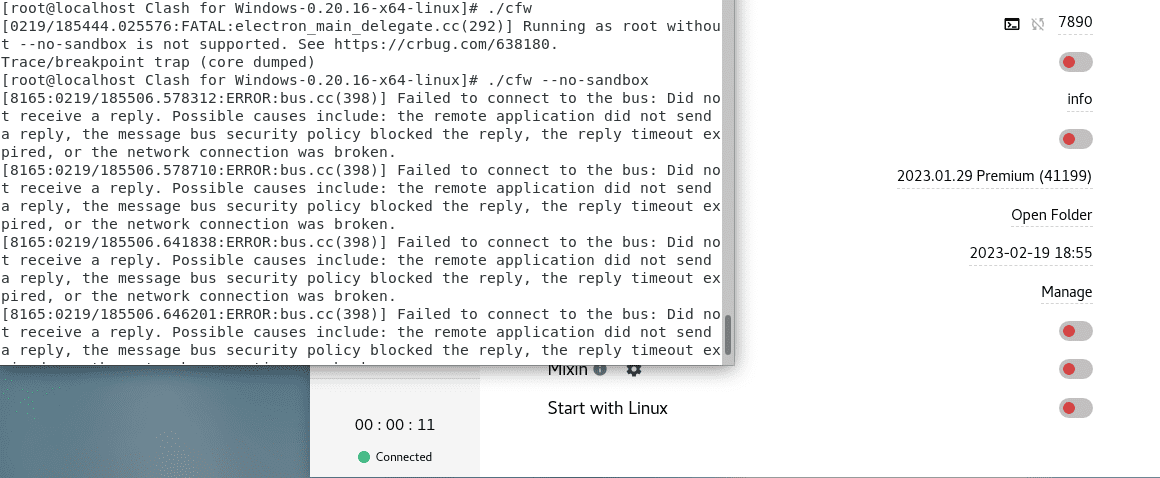
Task: Click the 2023.01.29 Premium core version
Action: tap(994, 176)
